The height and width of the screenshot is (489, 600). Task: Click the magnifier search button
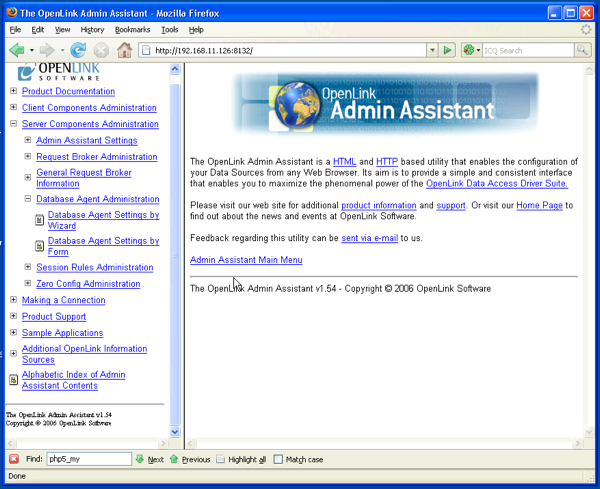582,50
